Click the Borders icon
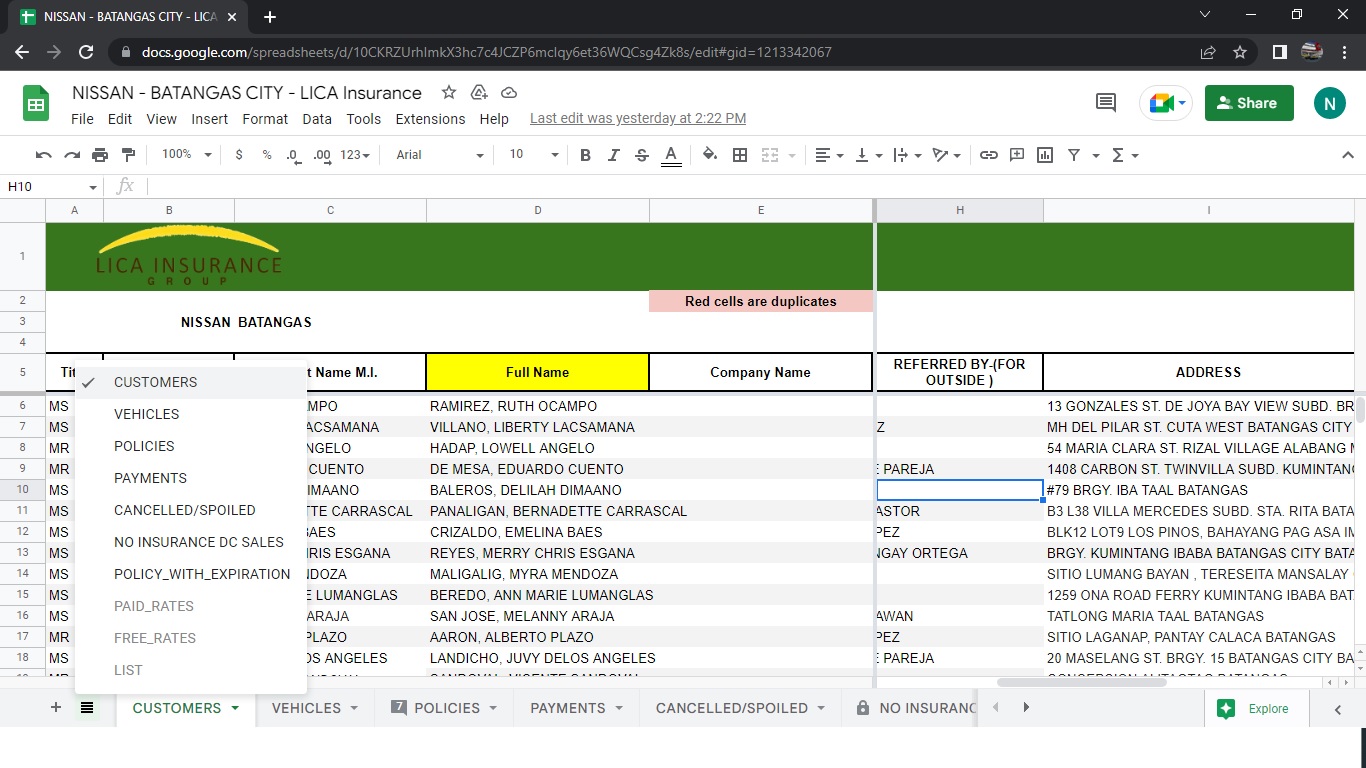 point(740,155)
